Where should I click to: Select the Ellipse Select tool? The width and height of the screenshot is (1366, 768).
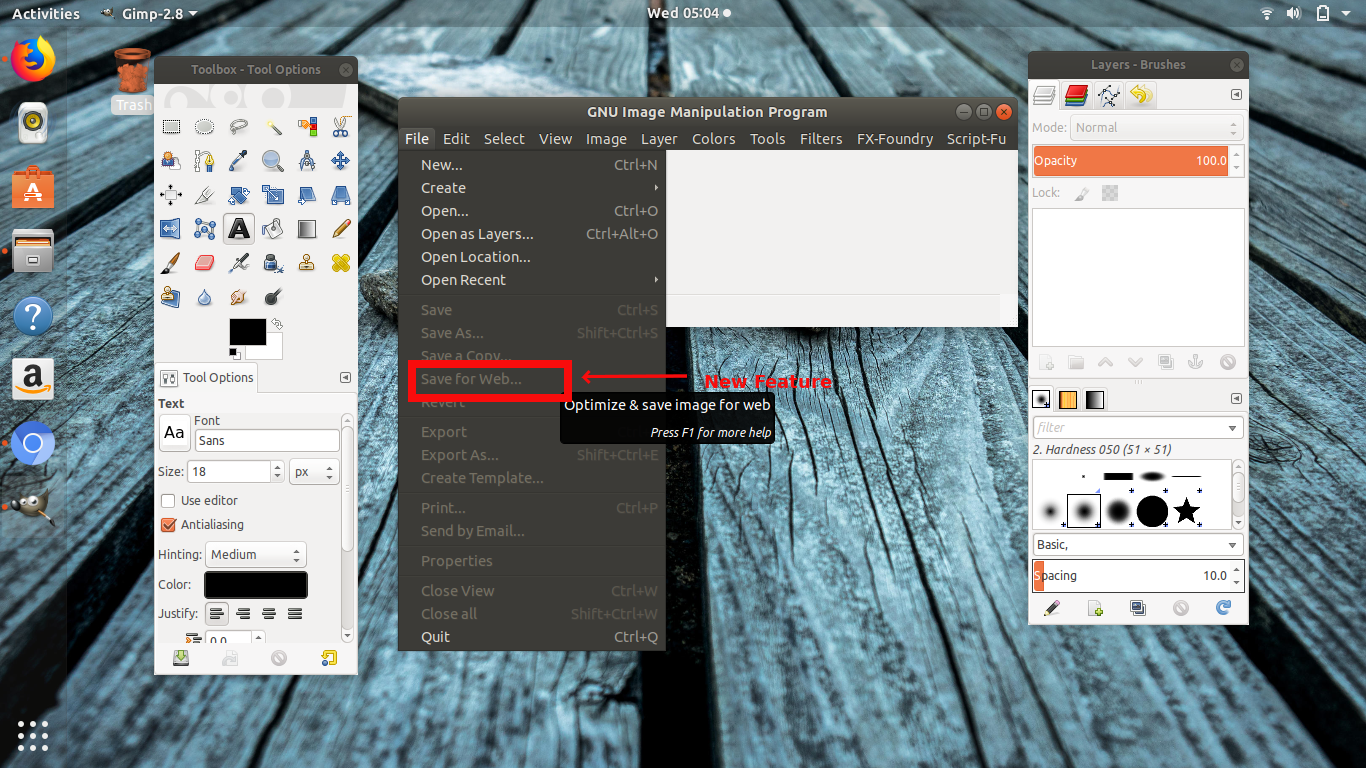pos(205,127)
